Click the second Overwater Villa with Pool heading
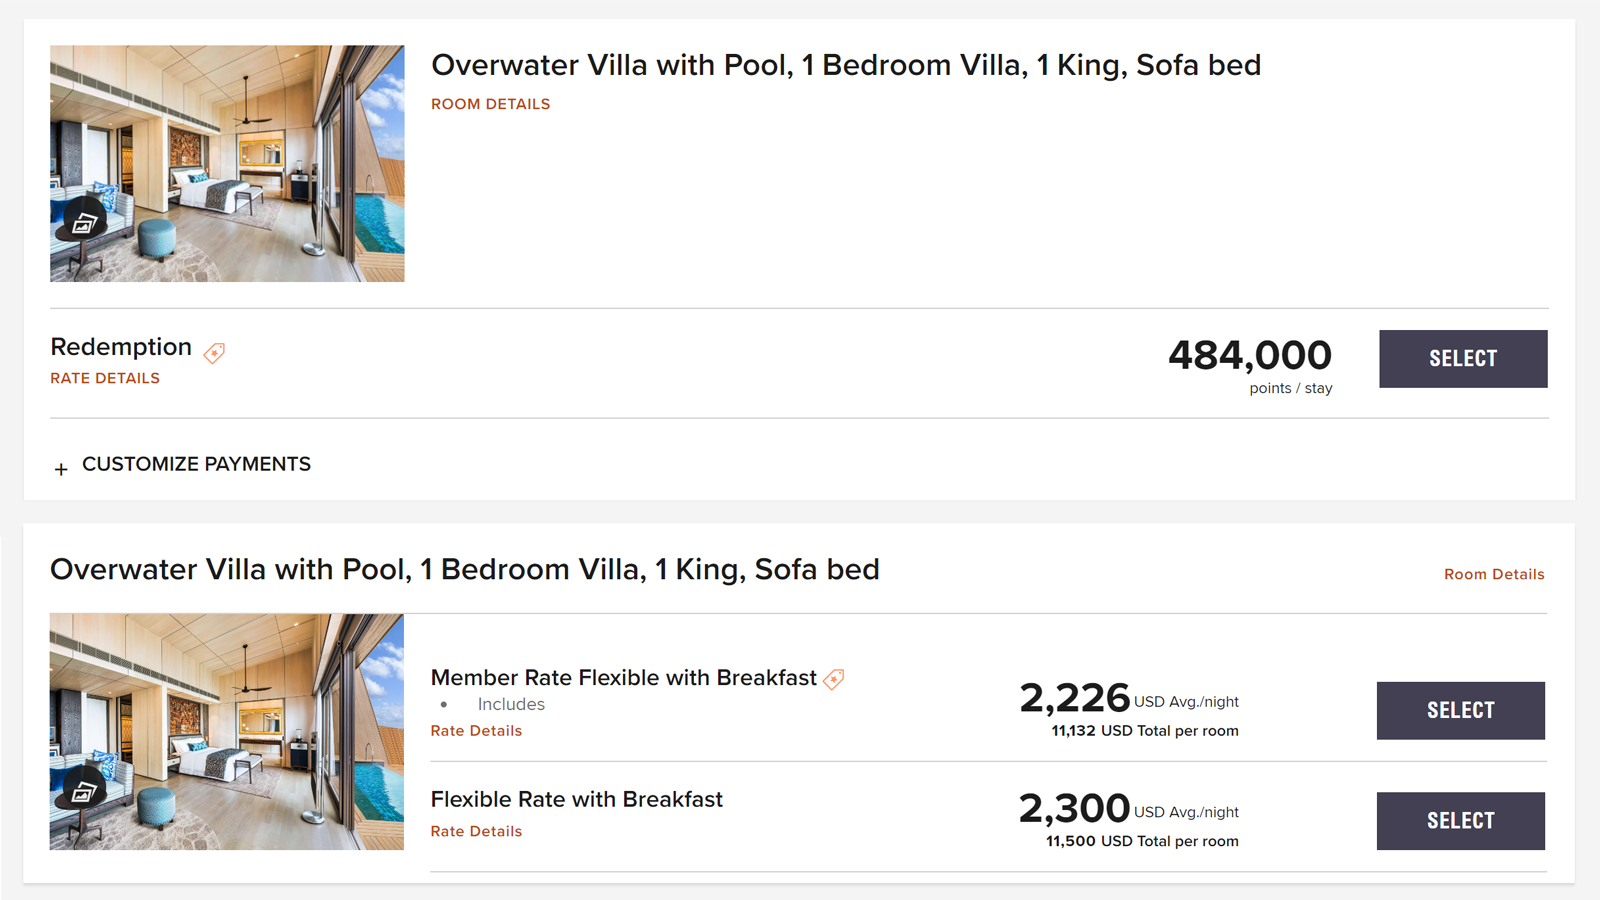This screenshot has width=1600, height=900. tap(465, 569)
